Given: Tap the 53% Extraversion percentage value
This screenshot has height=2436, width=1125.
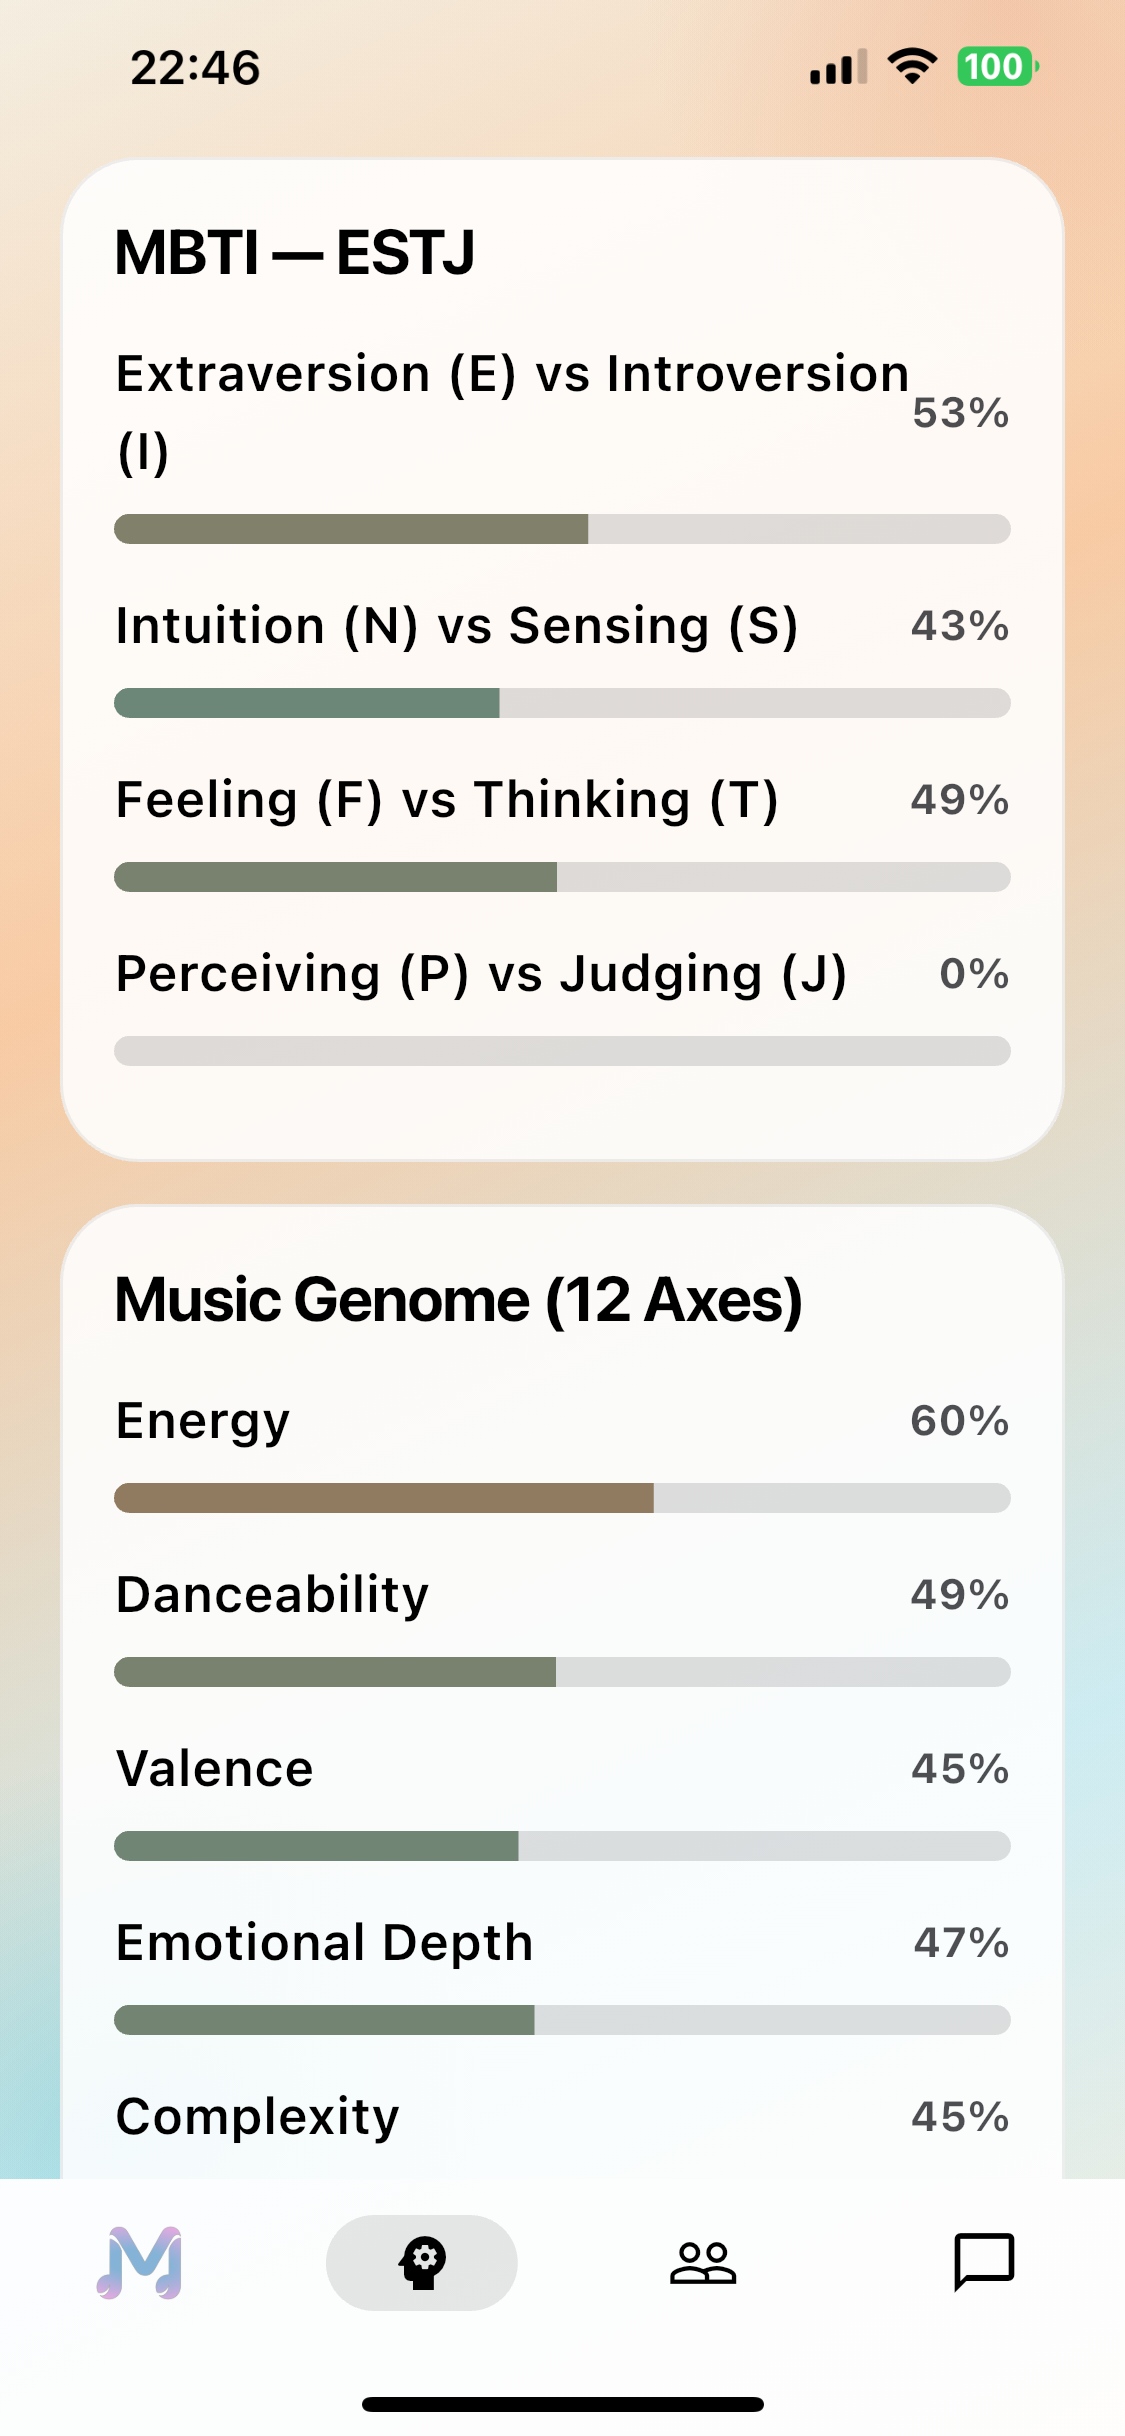Looking at the screenshot, I should [960, 413].
